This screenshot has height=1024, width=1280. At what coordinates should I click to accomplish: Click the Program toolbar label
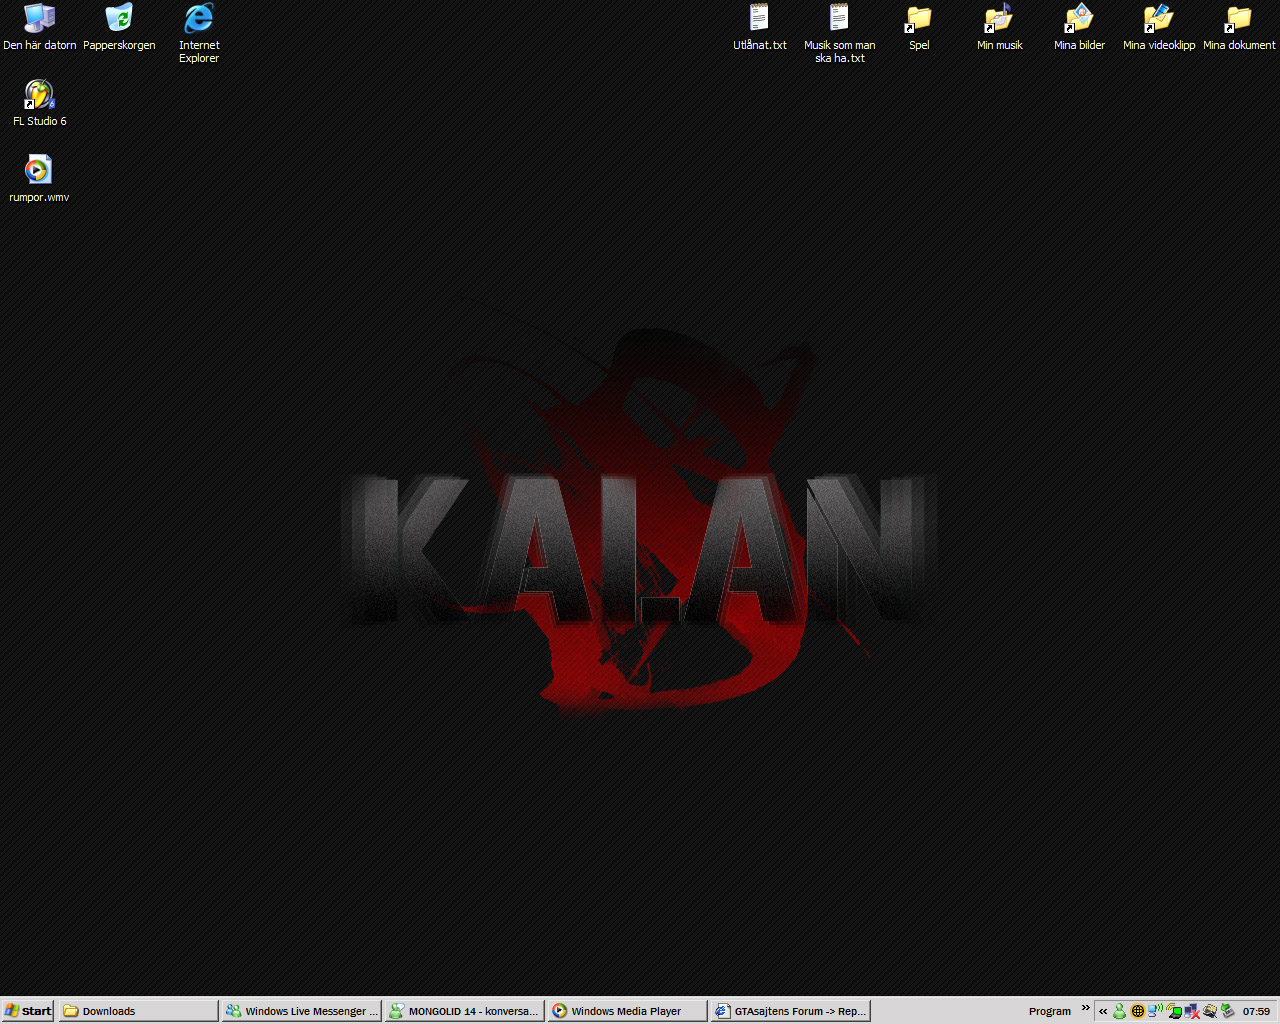(x=1049, y=1011)
